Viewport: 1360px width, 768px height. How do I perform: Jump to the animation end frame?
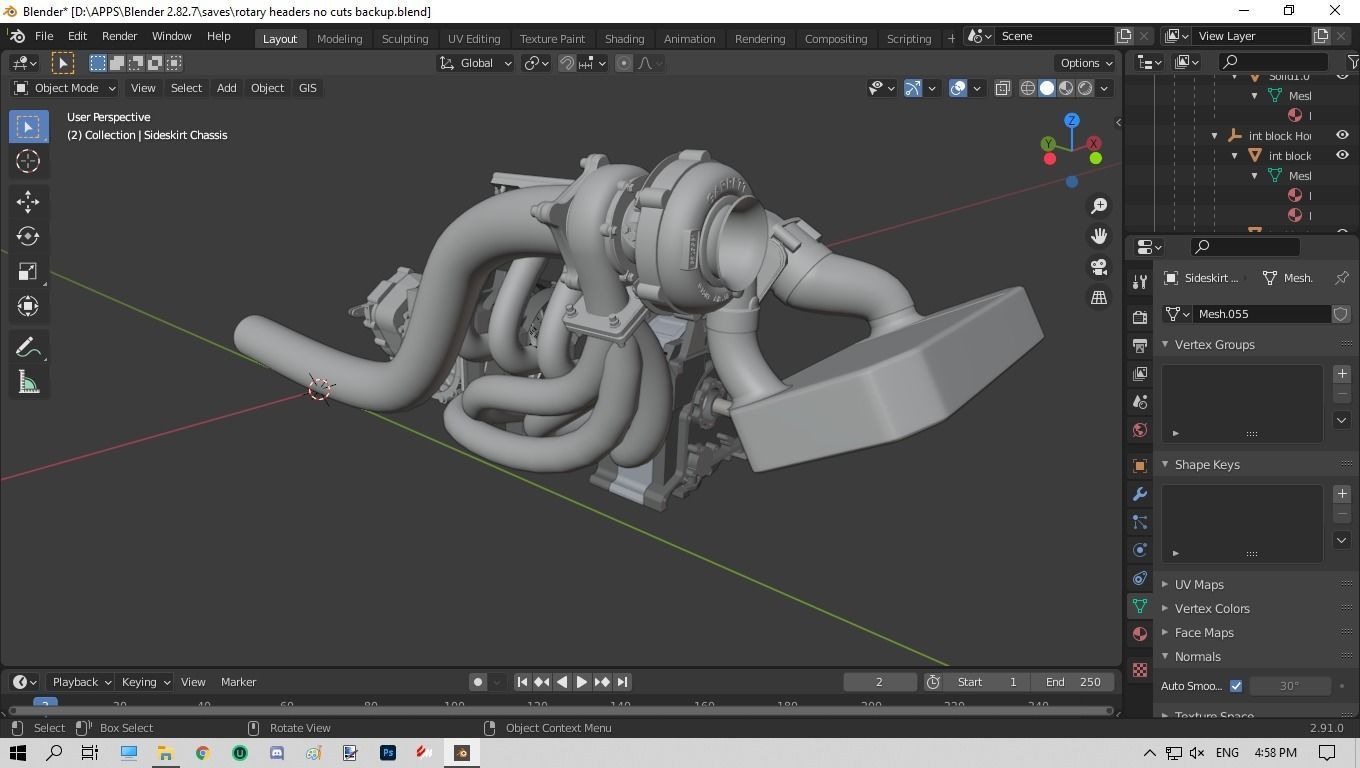[x=622, y=682]
